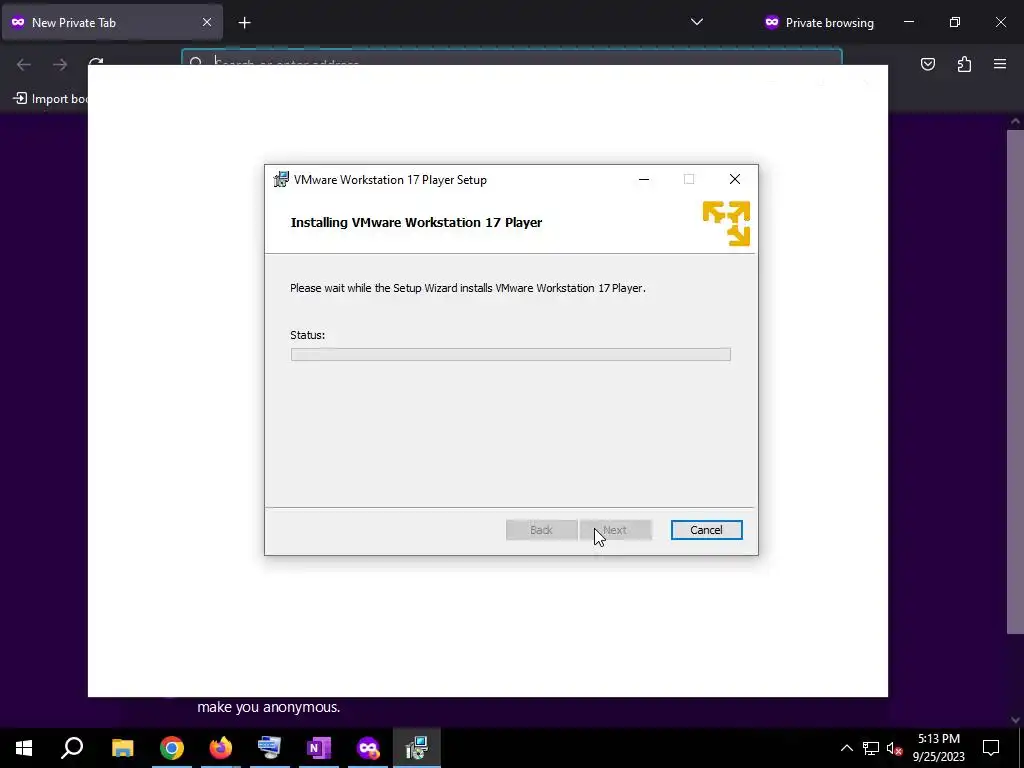Open a new tab with the plus button
The height and width of the screenshot is (768, 1024).
[x=244, y=23]
